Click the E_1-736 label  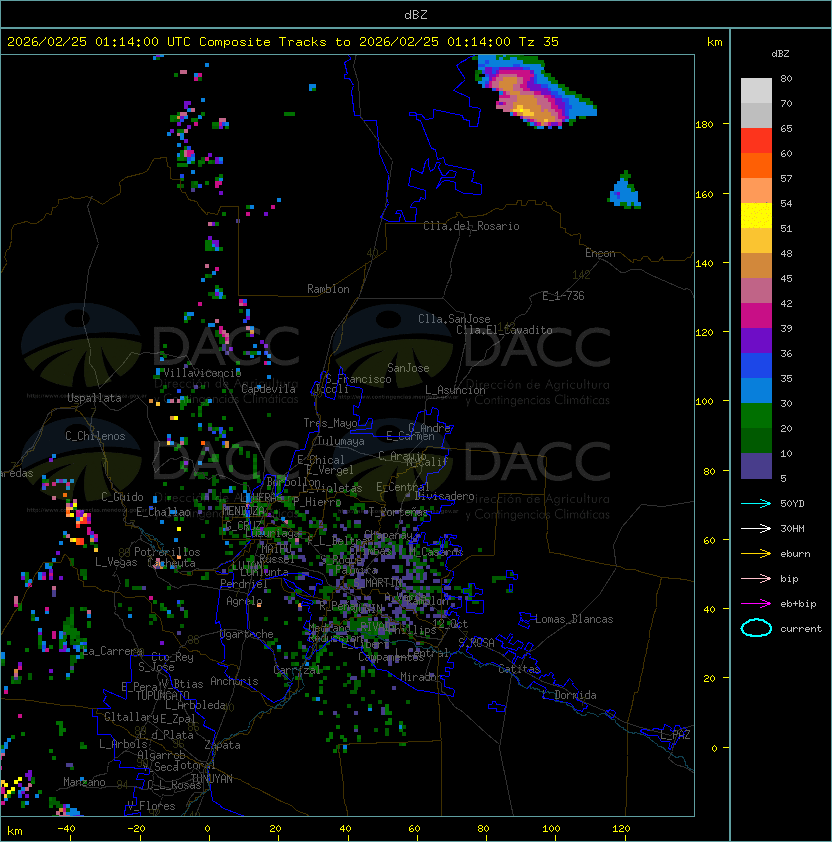click(563, 296)
